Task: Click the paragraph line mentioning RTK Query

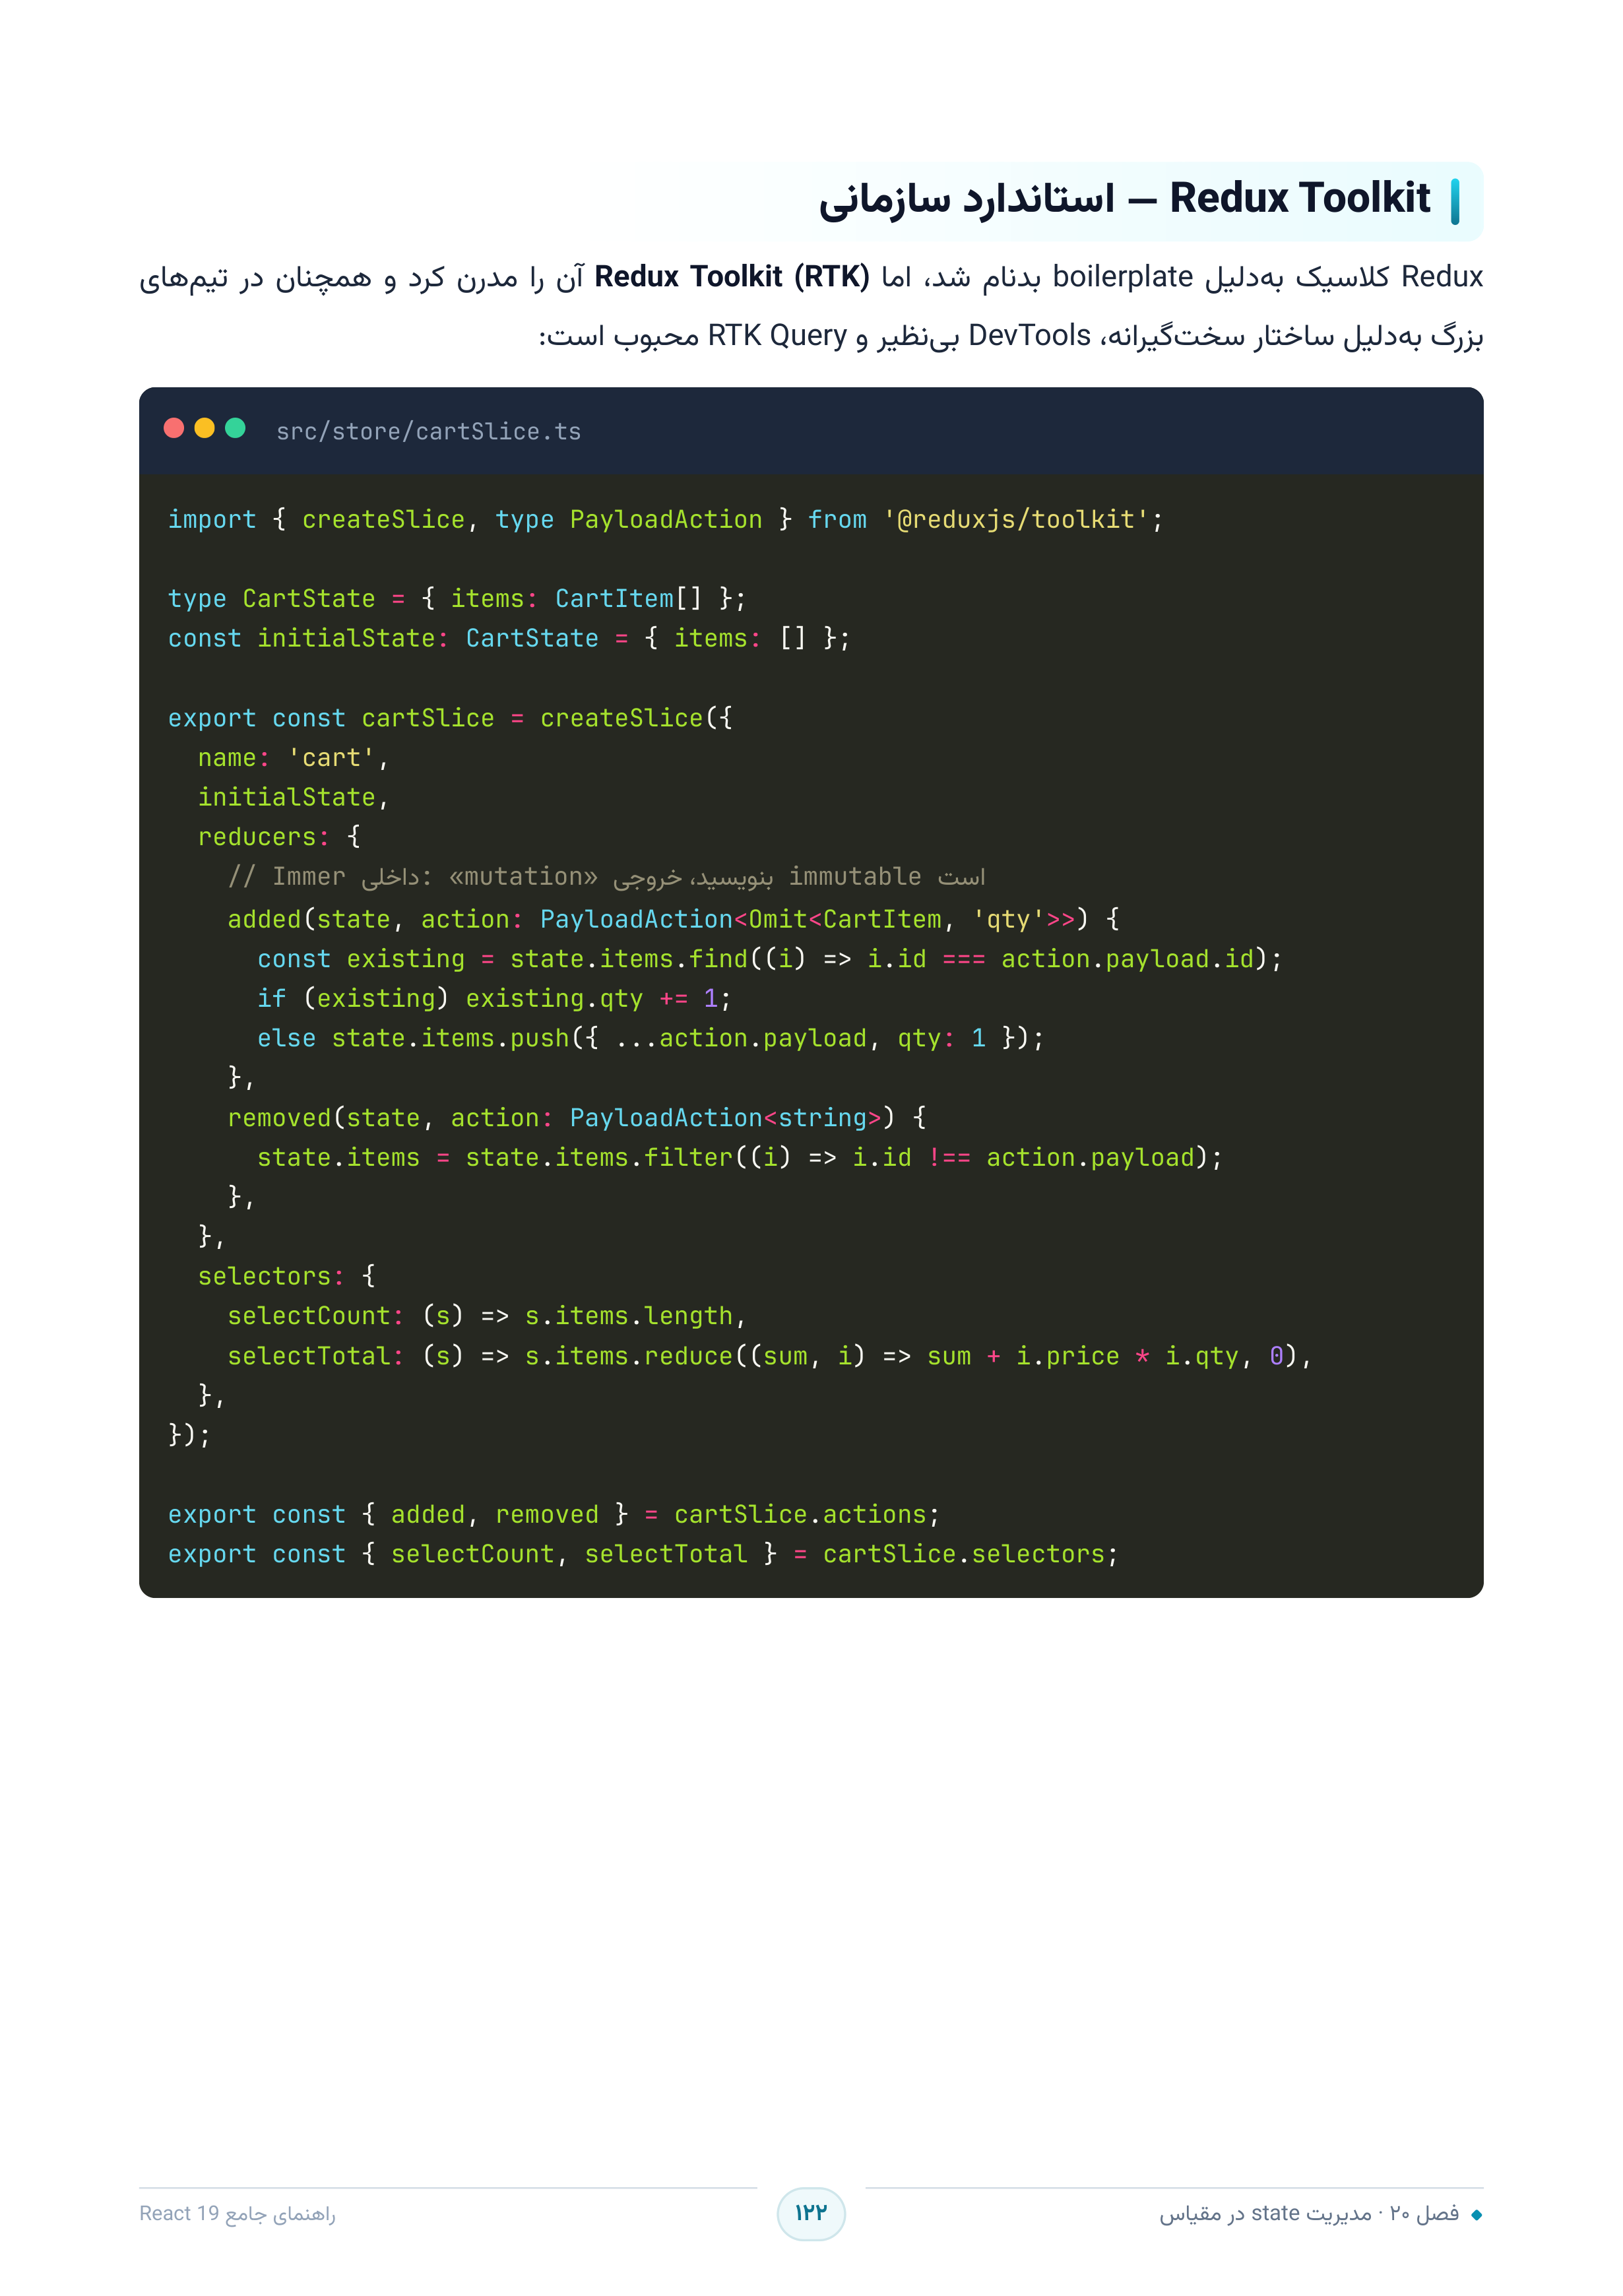Action: pyautogui.click(x=1010, y=336)
